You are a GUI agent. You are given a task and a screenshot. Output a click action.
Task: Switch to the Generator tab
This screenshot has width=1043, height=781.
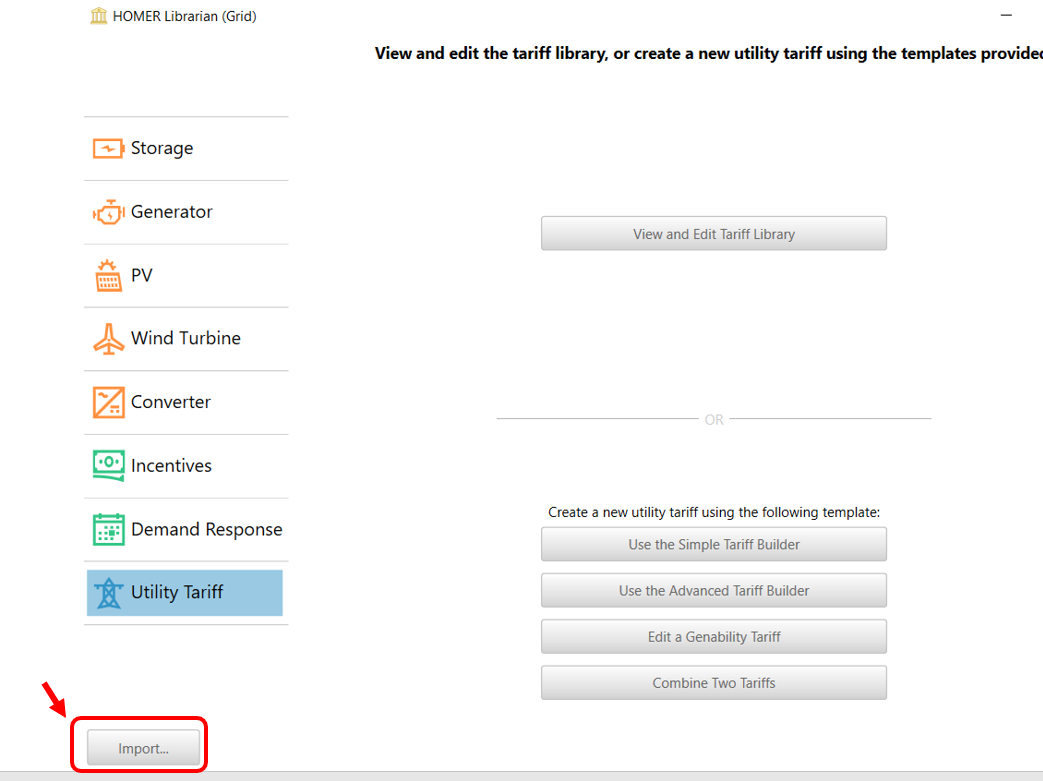pos(172,212)
